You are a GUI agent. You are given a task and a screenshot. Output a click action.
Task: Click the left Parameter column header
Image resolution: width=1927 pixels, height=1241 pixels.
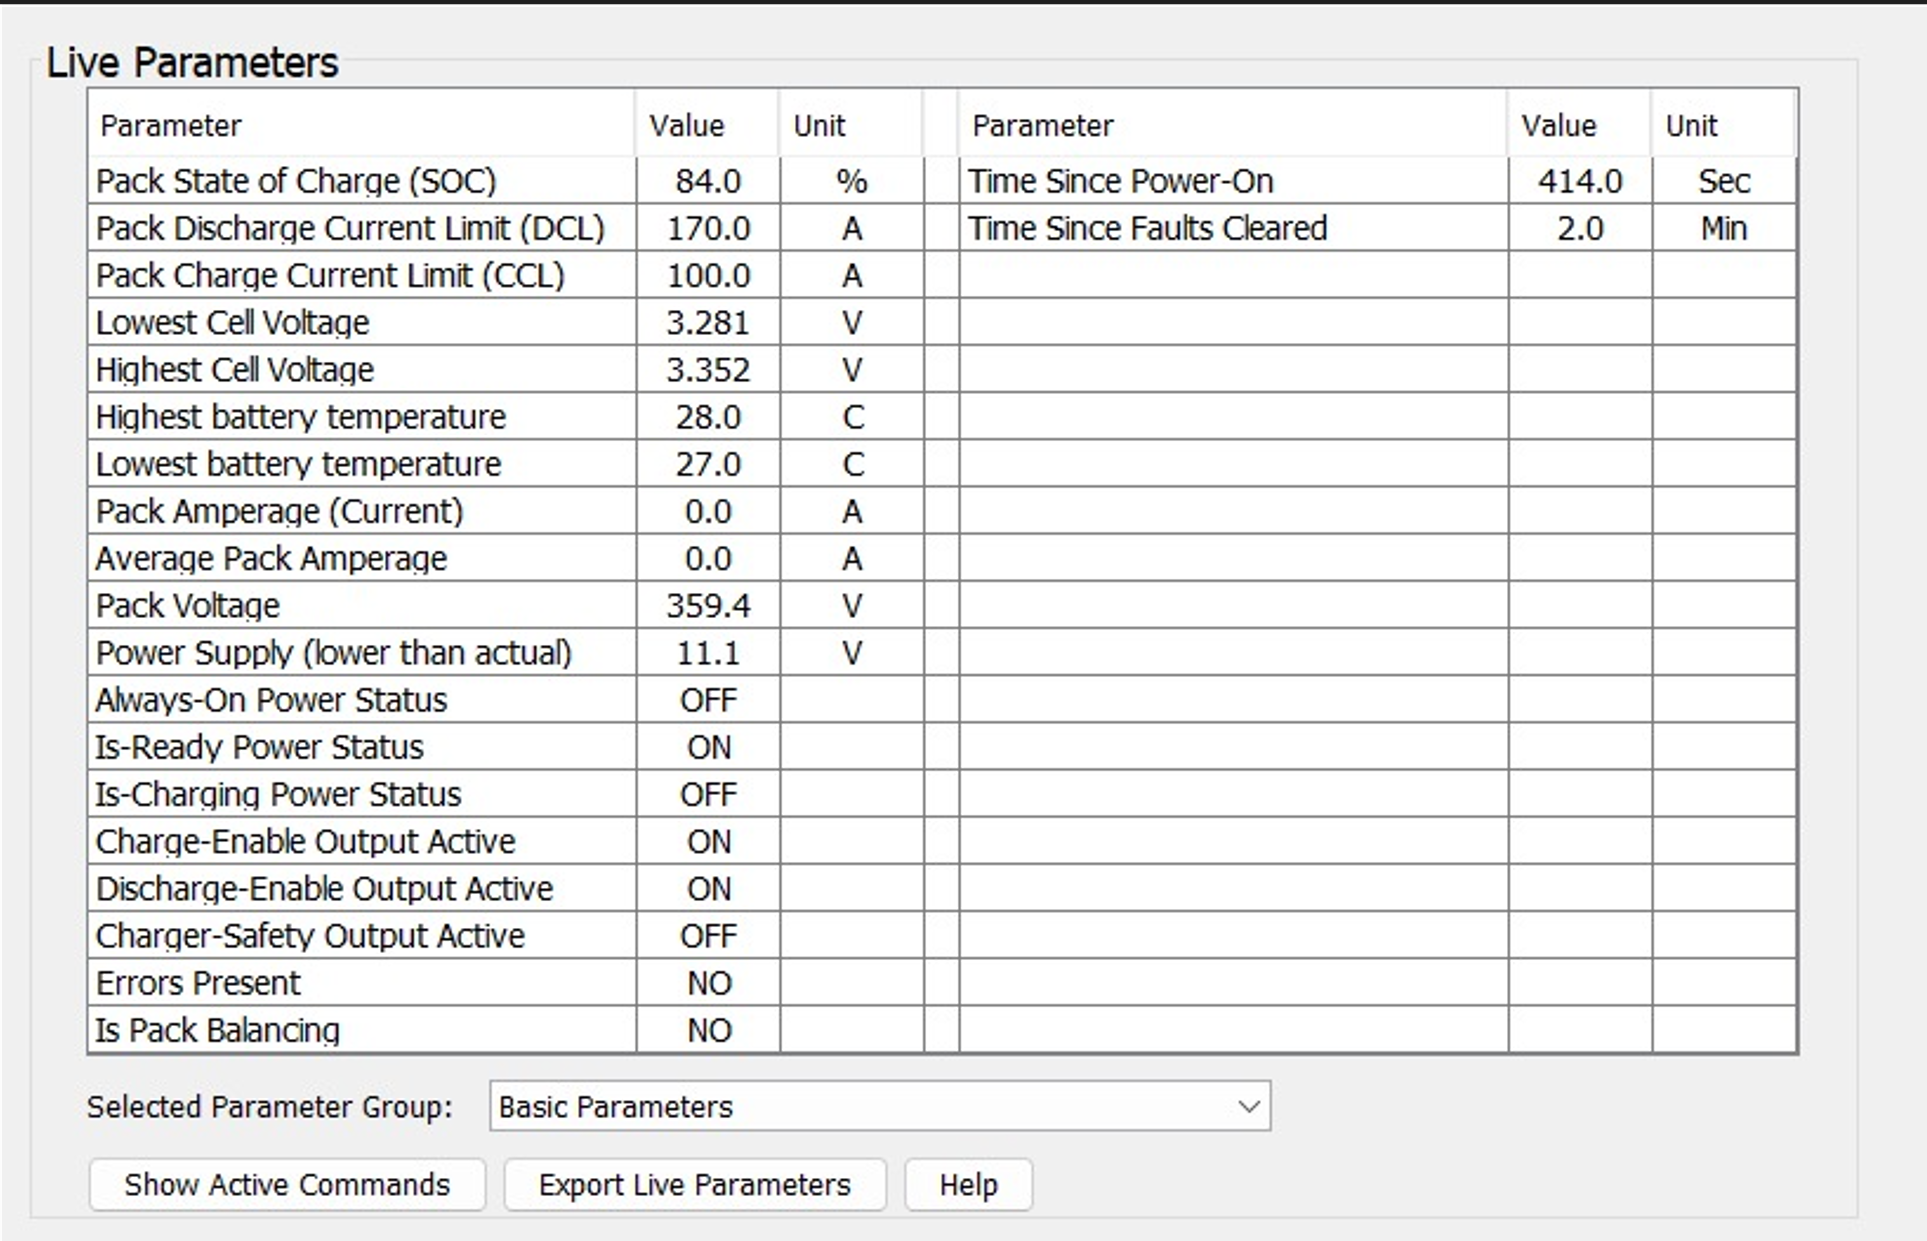tap(171, 125)
